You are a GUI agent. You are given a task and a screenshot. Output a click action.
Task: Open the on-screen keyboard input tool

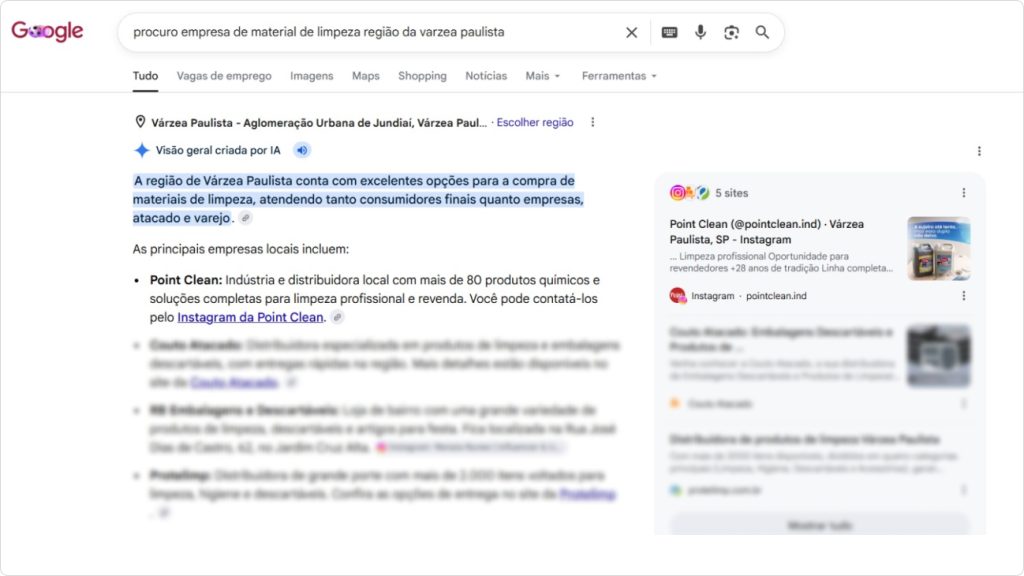tap(669, 32)
